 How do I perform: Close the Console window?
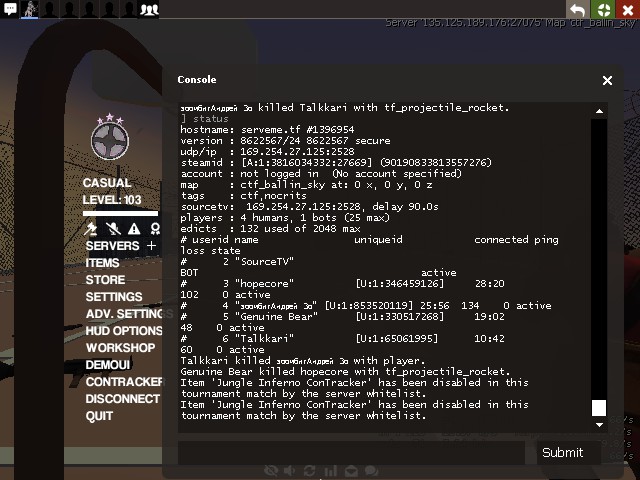[x=607, y=80]
